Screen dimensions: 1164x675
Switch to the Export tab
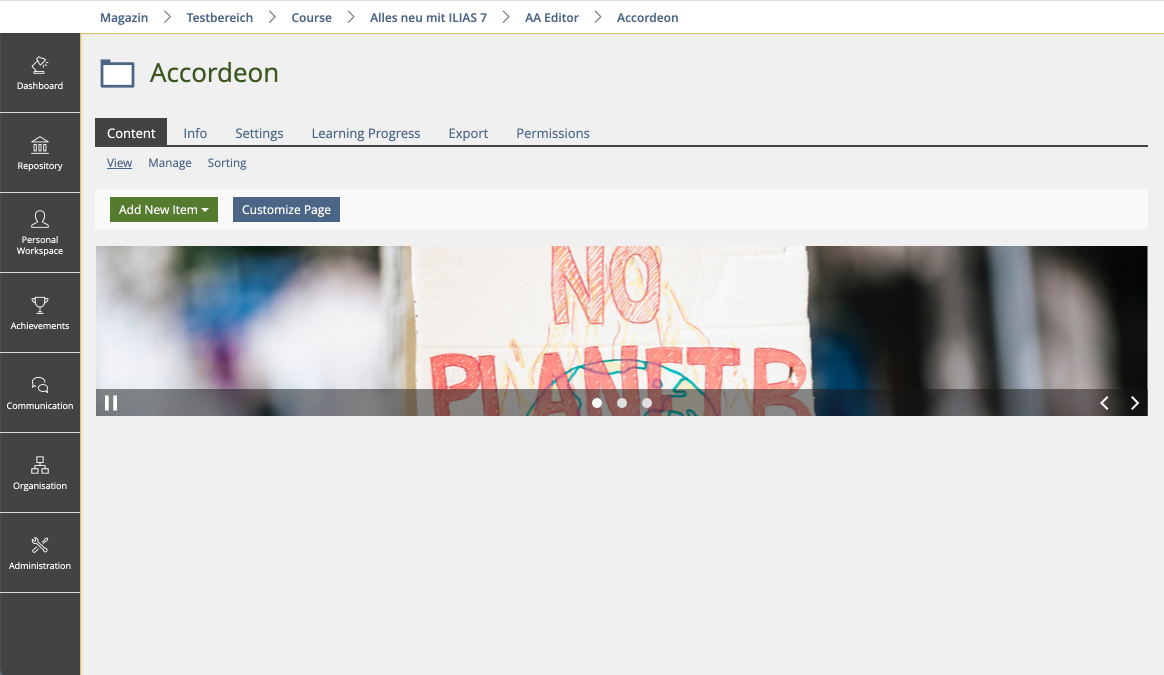(x=468, y=133)
